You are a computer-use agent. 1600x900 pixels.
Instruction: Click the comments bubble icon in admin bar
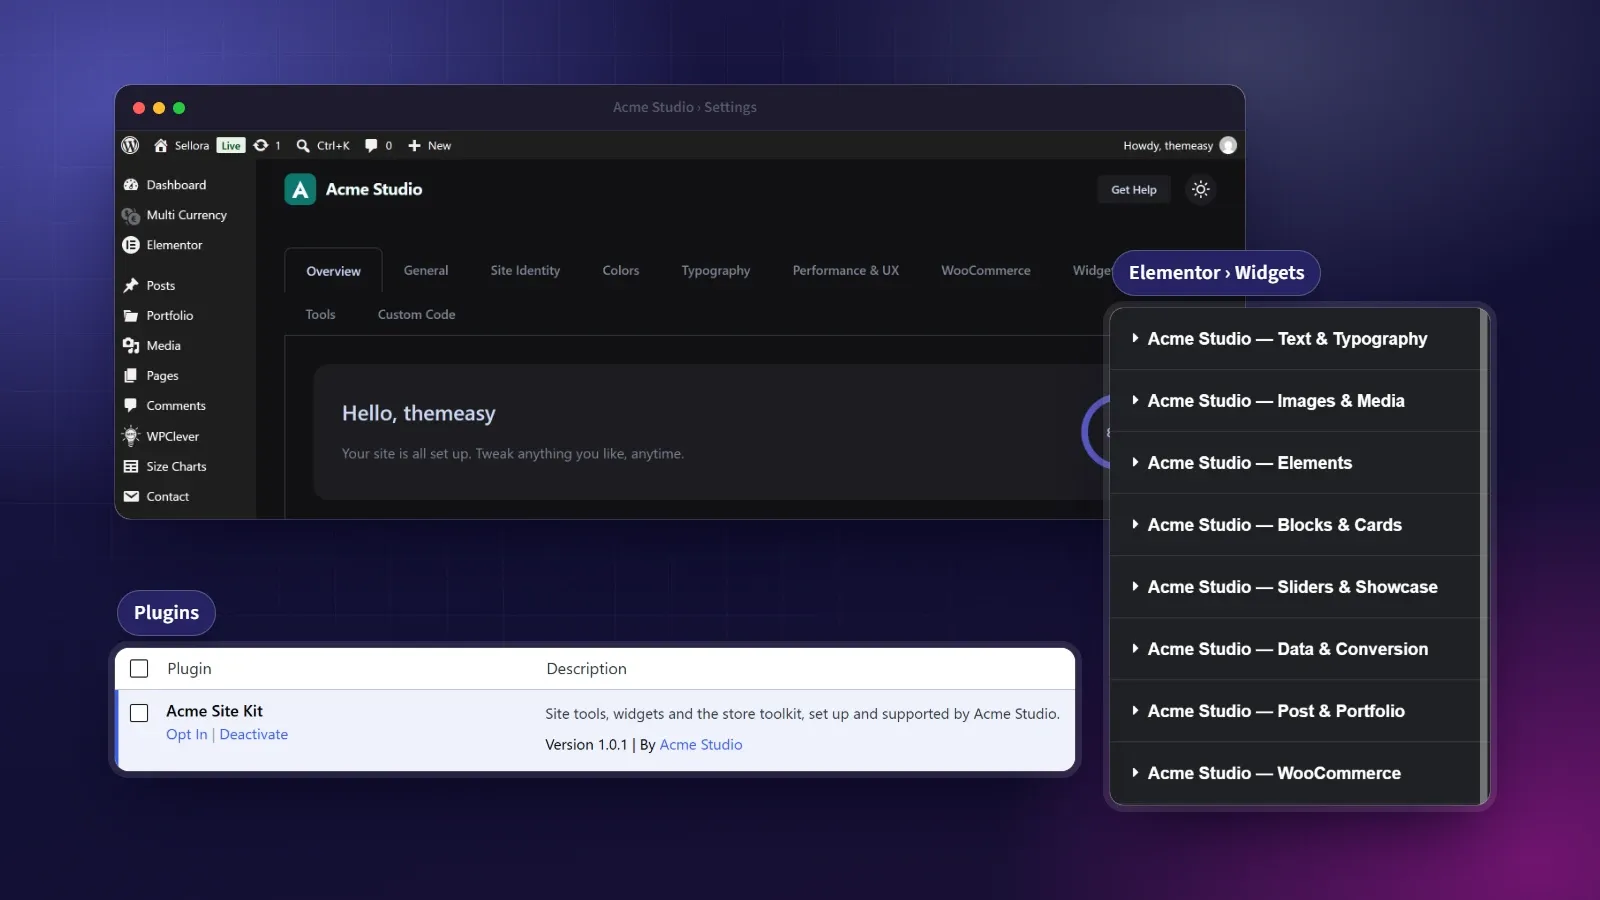coord(371,146)
